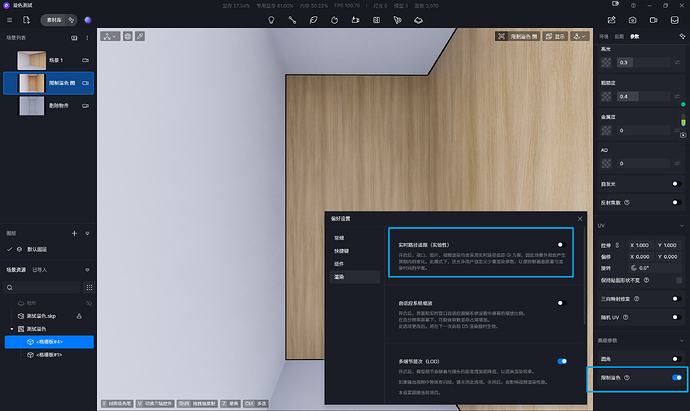Toggle the 自发光 emissive switch
Screen dimensions: 690x411
[677, 184]
